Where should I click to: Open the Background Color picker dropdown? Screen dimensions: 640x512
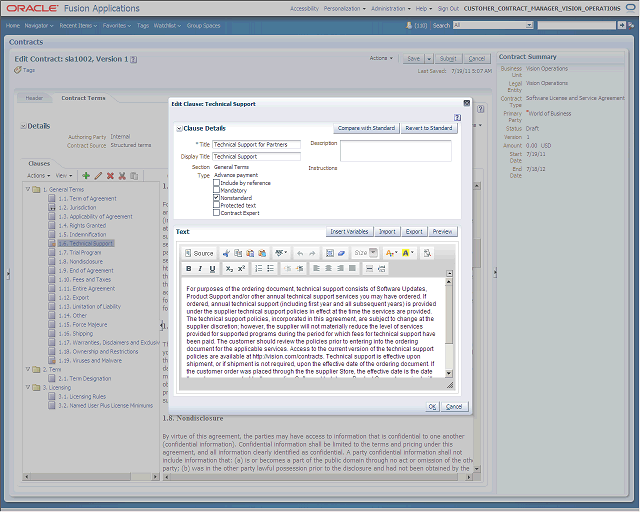407,254
